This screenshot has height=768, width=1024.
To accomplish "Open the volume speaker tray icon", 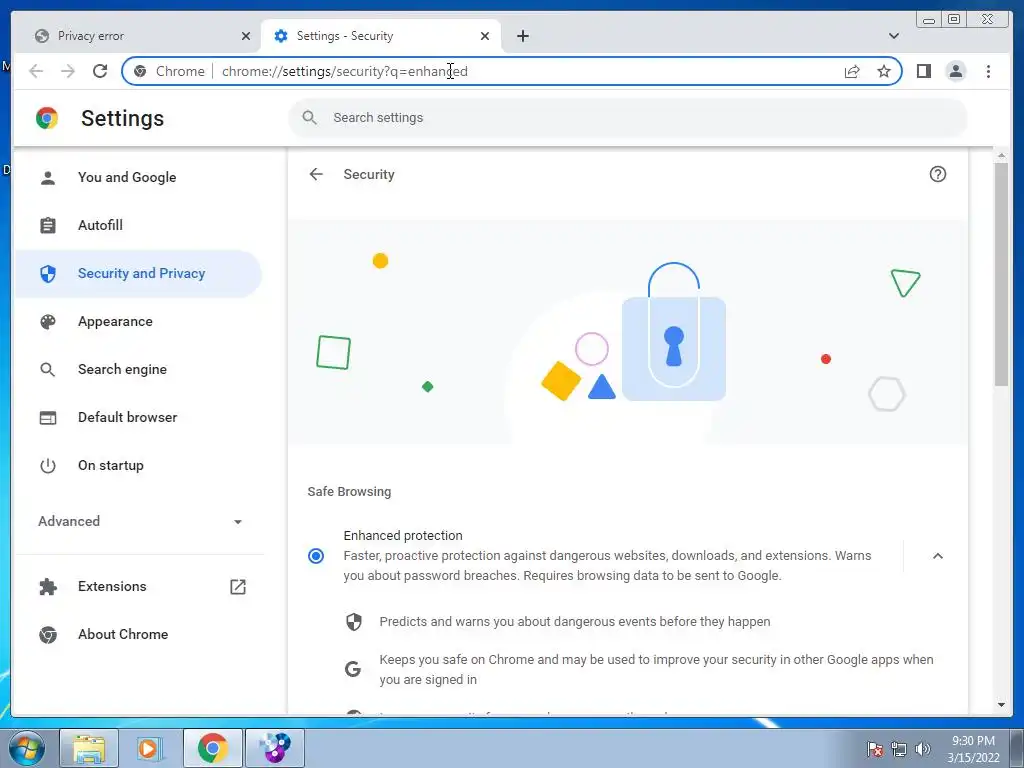I will pos(923,749).
